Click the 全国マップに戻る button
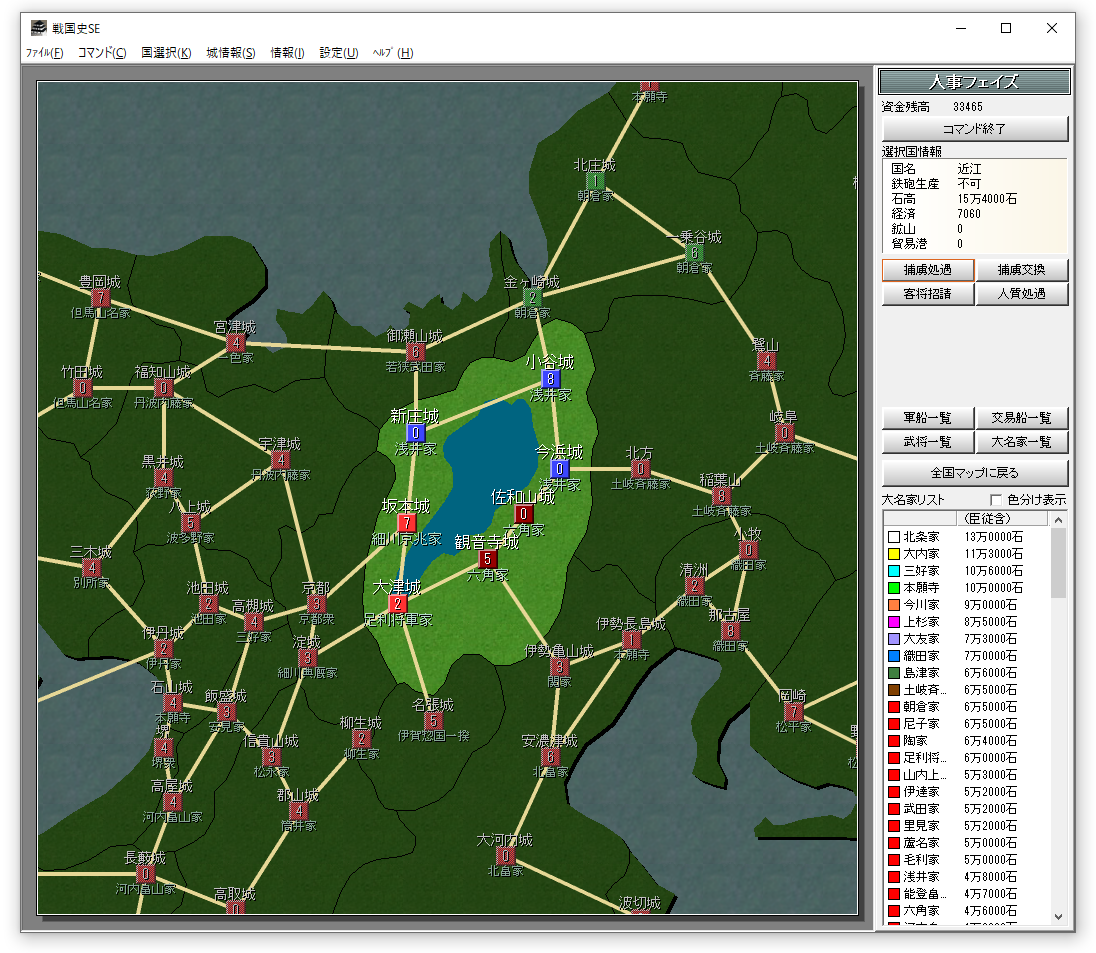The height and width of the screenshot is (953, 1096). tap(975, 473)
